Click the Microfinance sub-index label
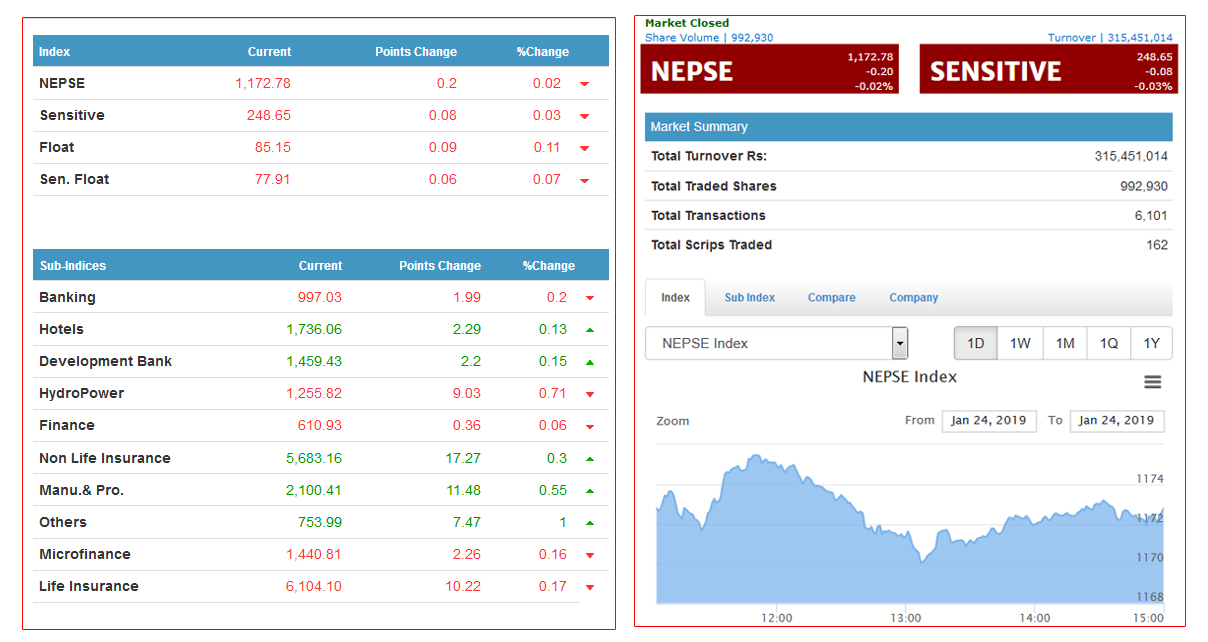The height and width of the screenshot is (642, 1208). [85, 554]
